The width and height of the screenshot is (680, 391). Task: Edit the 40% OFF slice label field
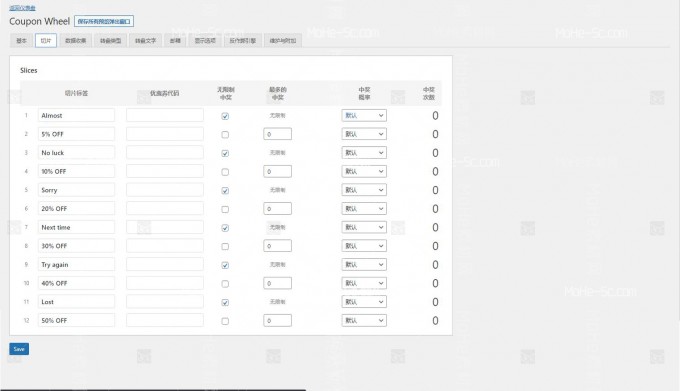pos(76,283)
